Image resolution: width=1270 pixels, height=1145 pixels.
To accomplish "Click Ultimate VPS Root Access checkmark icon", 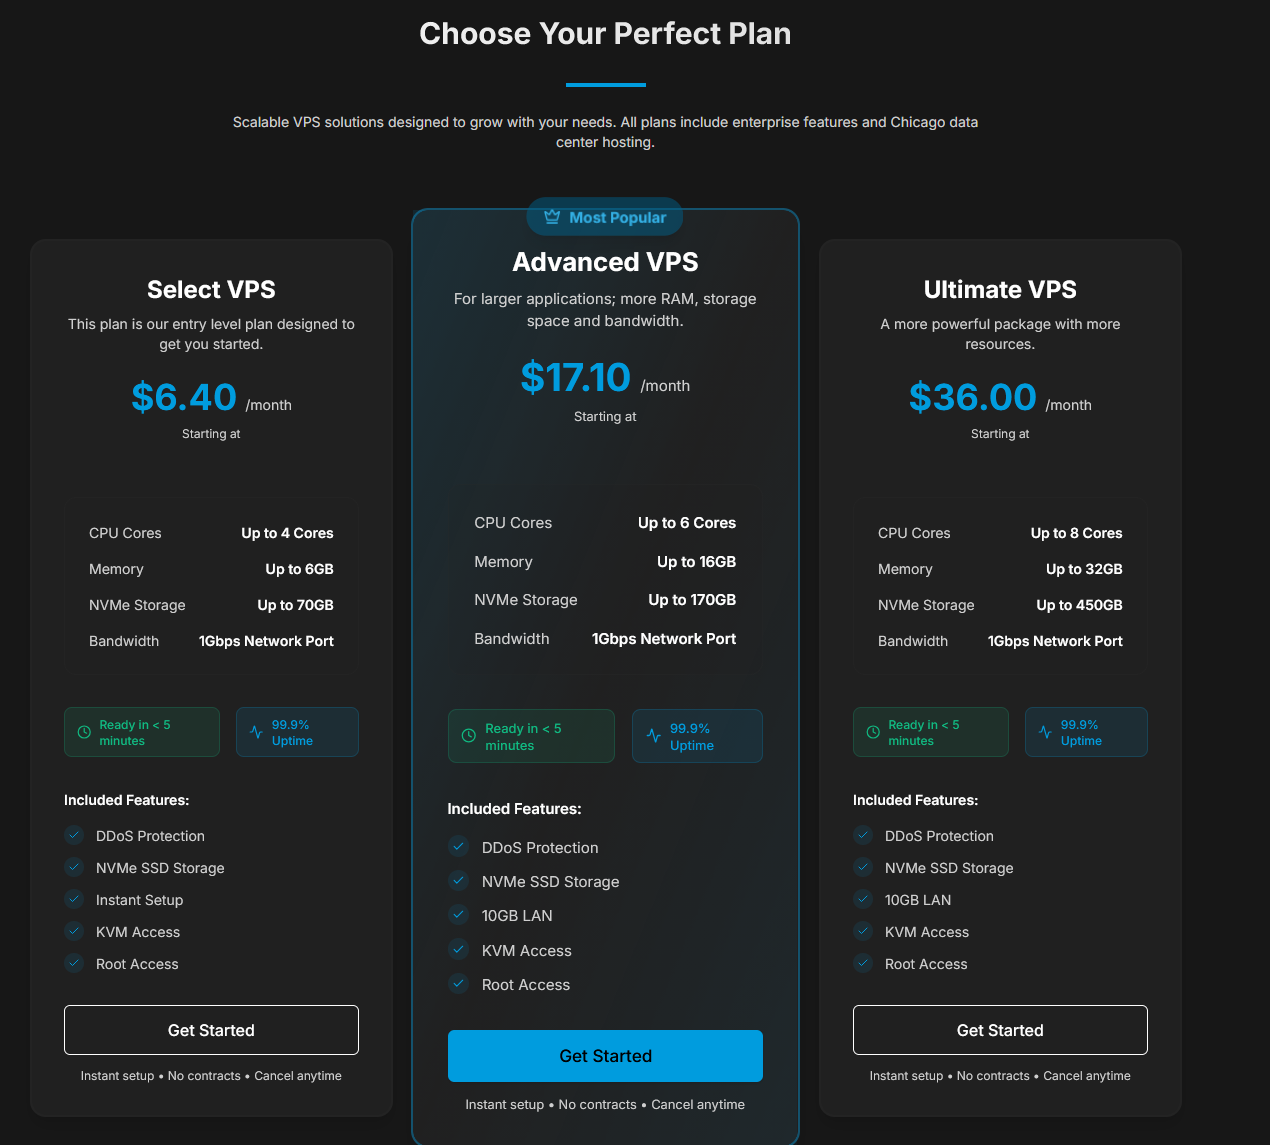I will 863,963.
